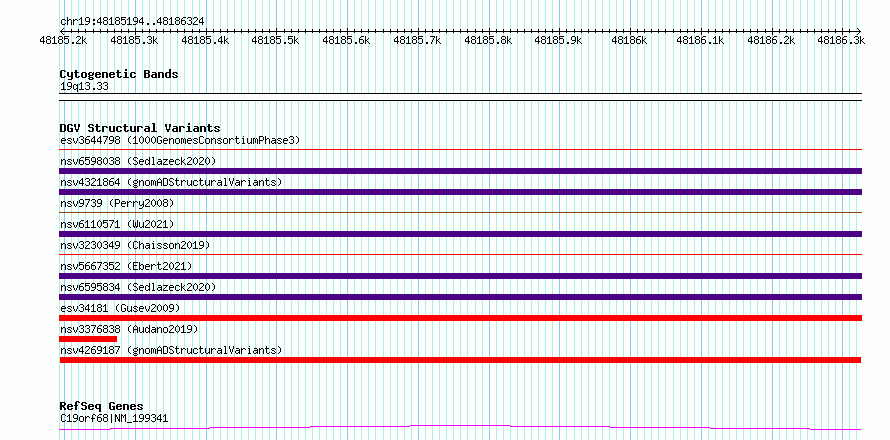This screenshot has height=440, width=890.
Task: Open the nsv6110571 Wu2021 variant label
Action: [117, 224]
